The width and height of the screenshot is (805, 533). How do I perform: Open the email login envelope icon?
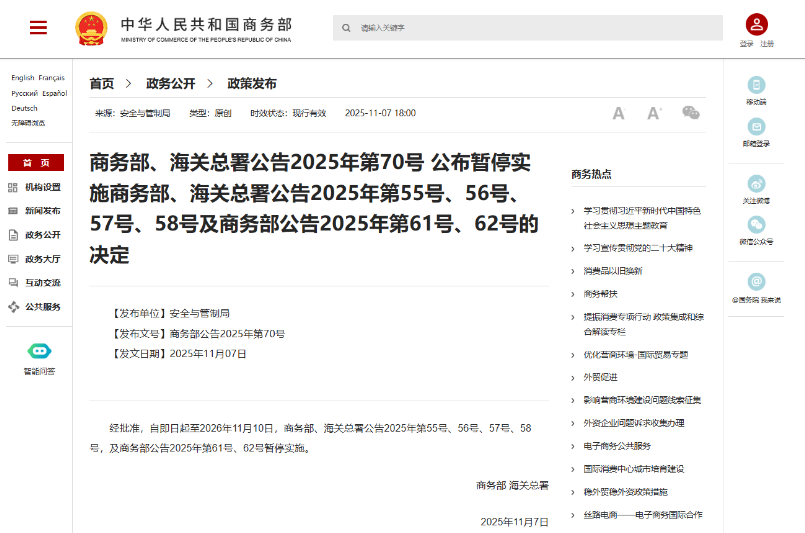pyautogui.click(x=756, y=126)
